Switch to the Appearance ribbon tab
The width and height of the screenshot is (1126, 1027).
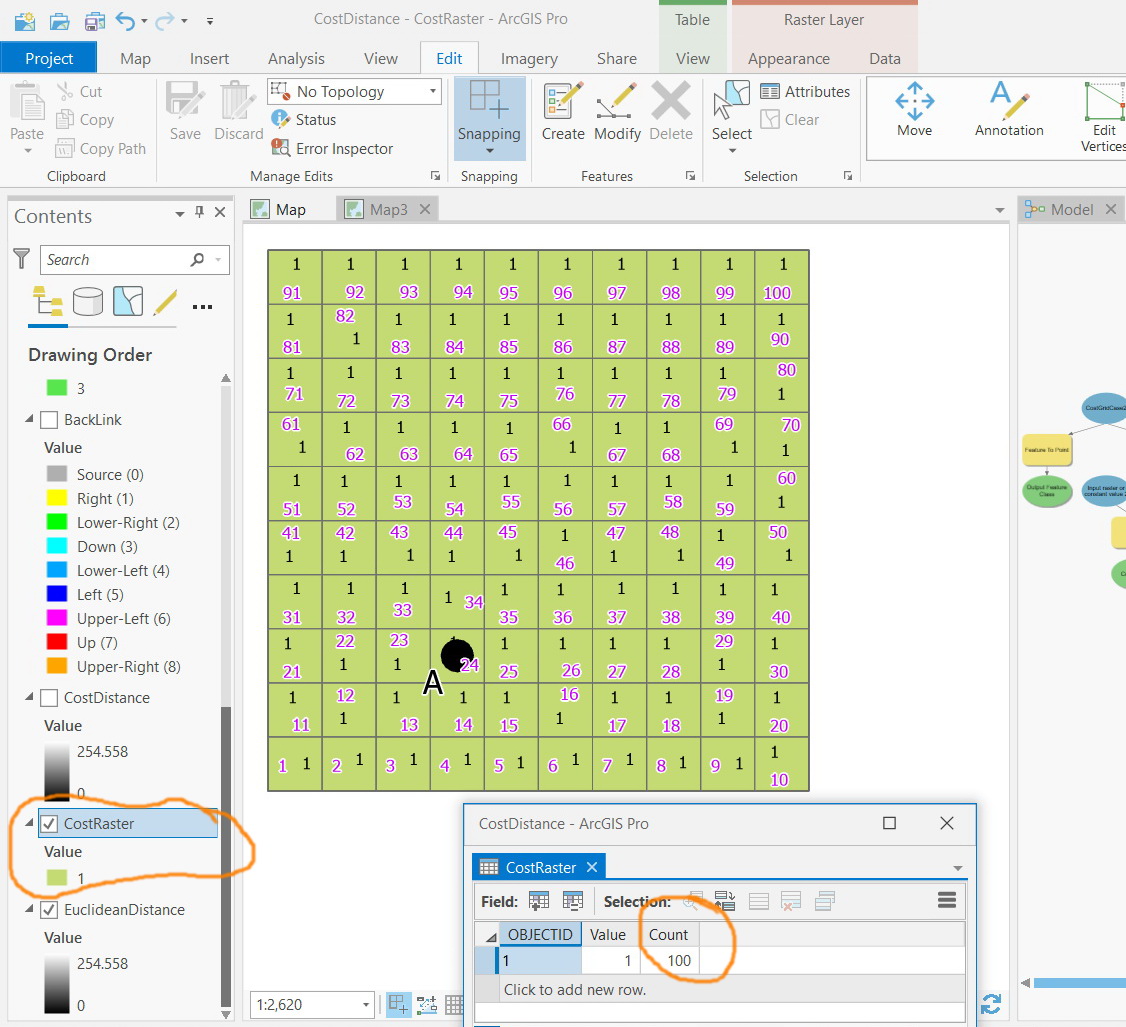pyautogui.click(x=788, y=58)
